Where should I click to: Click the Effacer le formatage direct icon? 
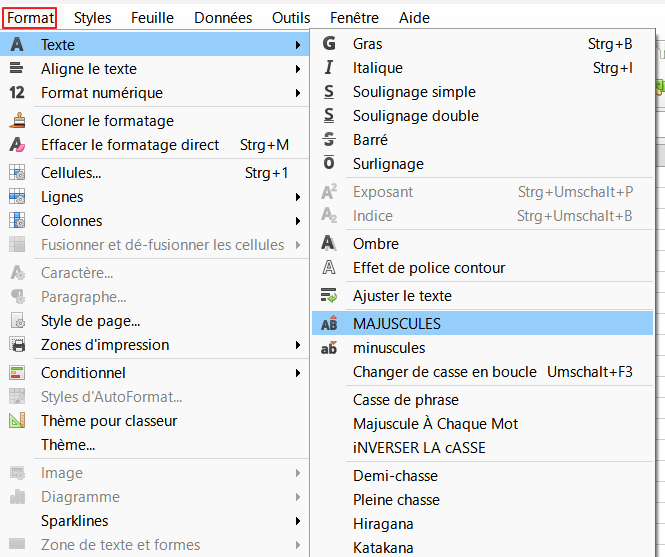click(17, 145)
